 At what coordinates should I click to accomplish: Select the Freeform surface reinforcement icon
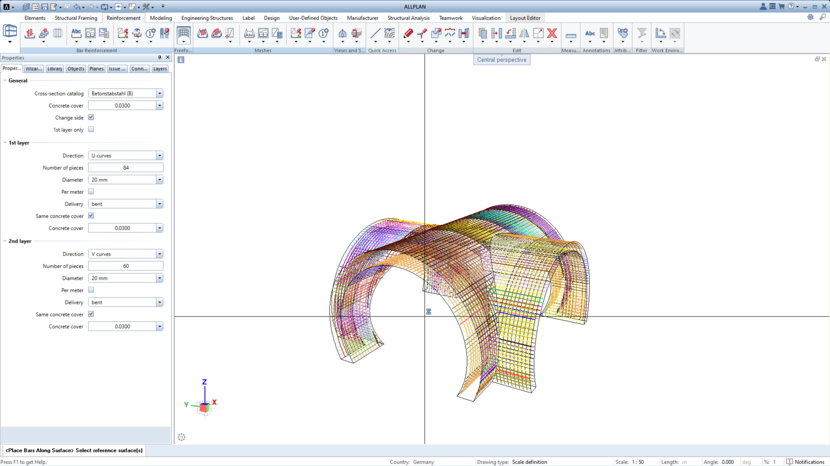pos(184,34)
